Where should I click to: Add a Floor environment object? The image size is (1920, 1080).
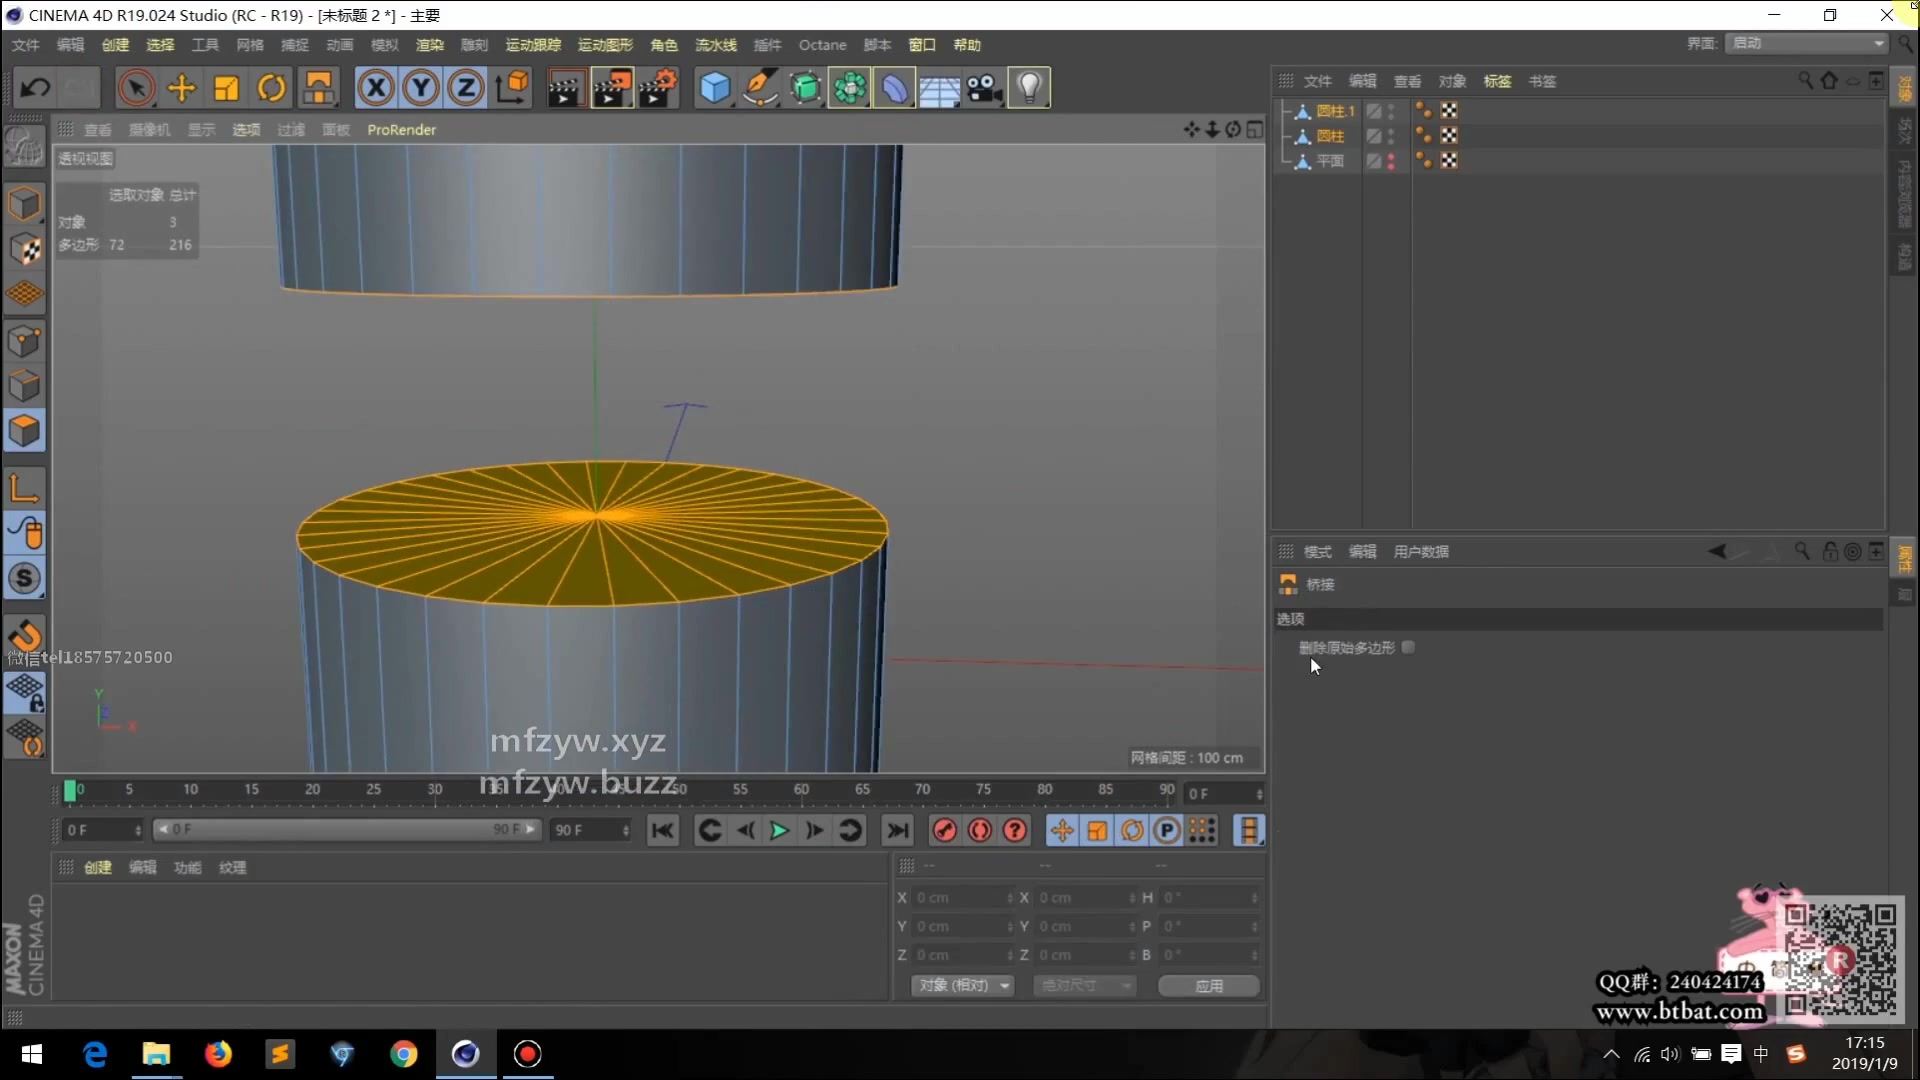940,88
